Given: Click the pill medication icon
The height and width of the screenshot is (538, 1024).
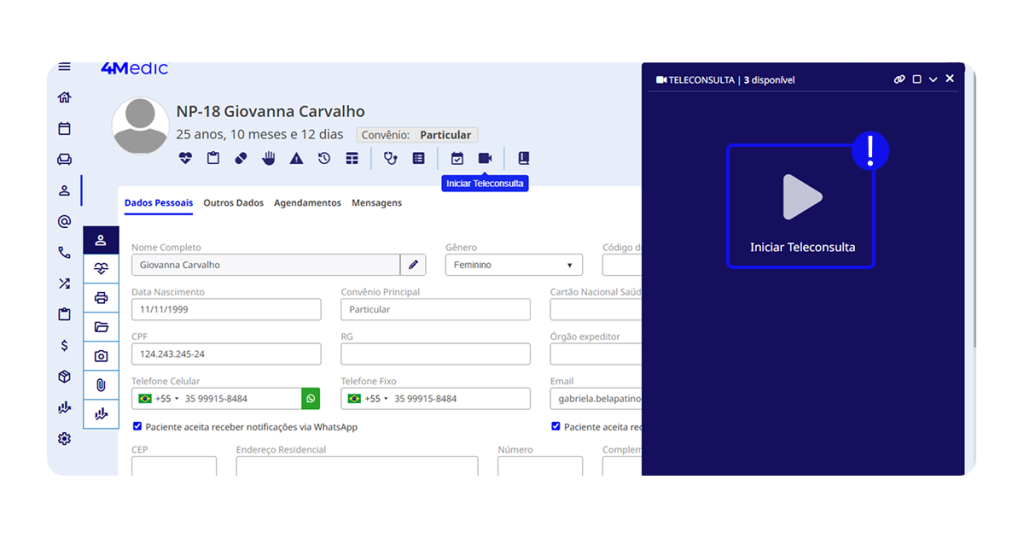Looking at the screenshot, I should tap(241, 158).
